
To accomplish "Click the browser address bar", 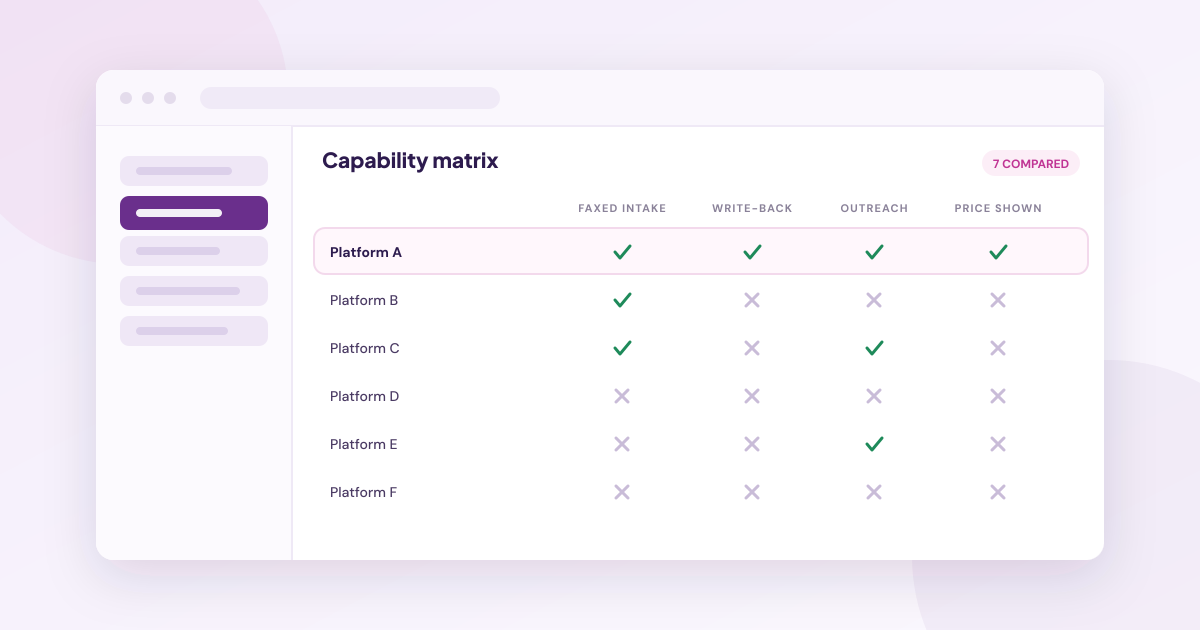I will pos(350,98).
